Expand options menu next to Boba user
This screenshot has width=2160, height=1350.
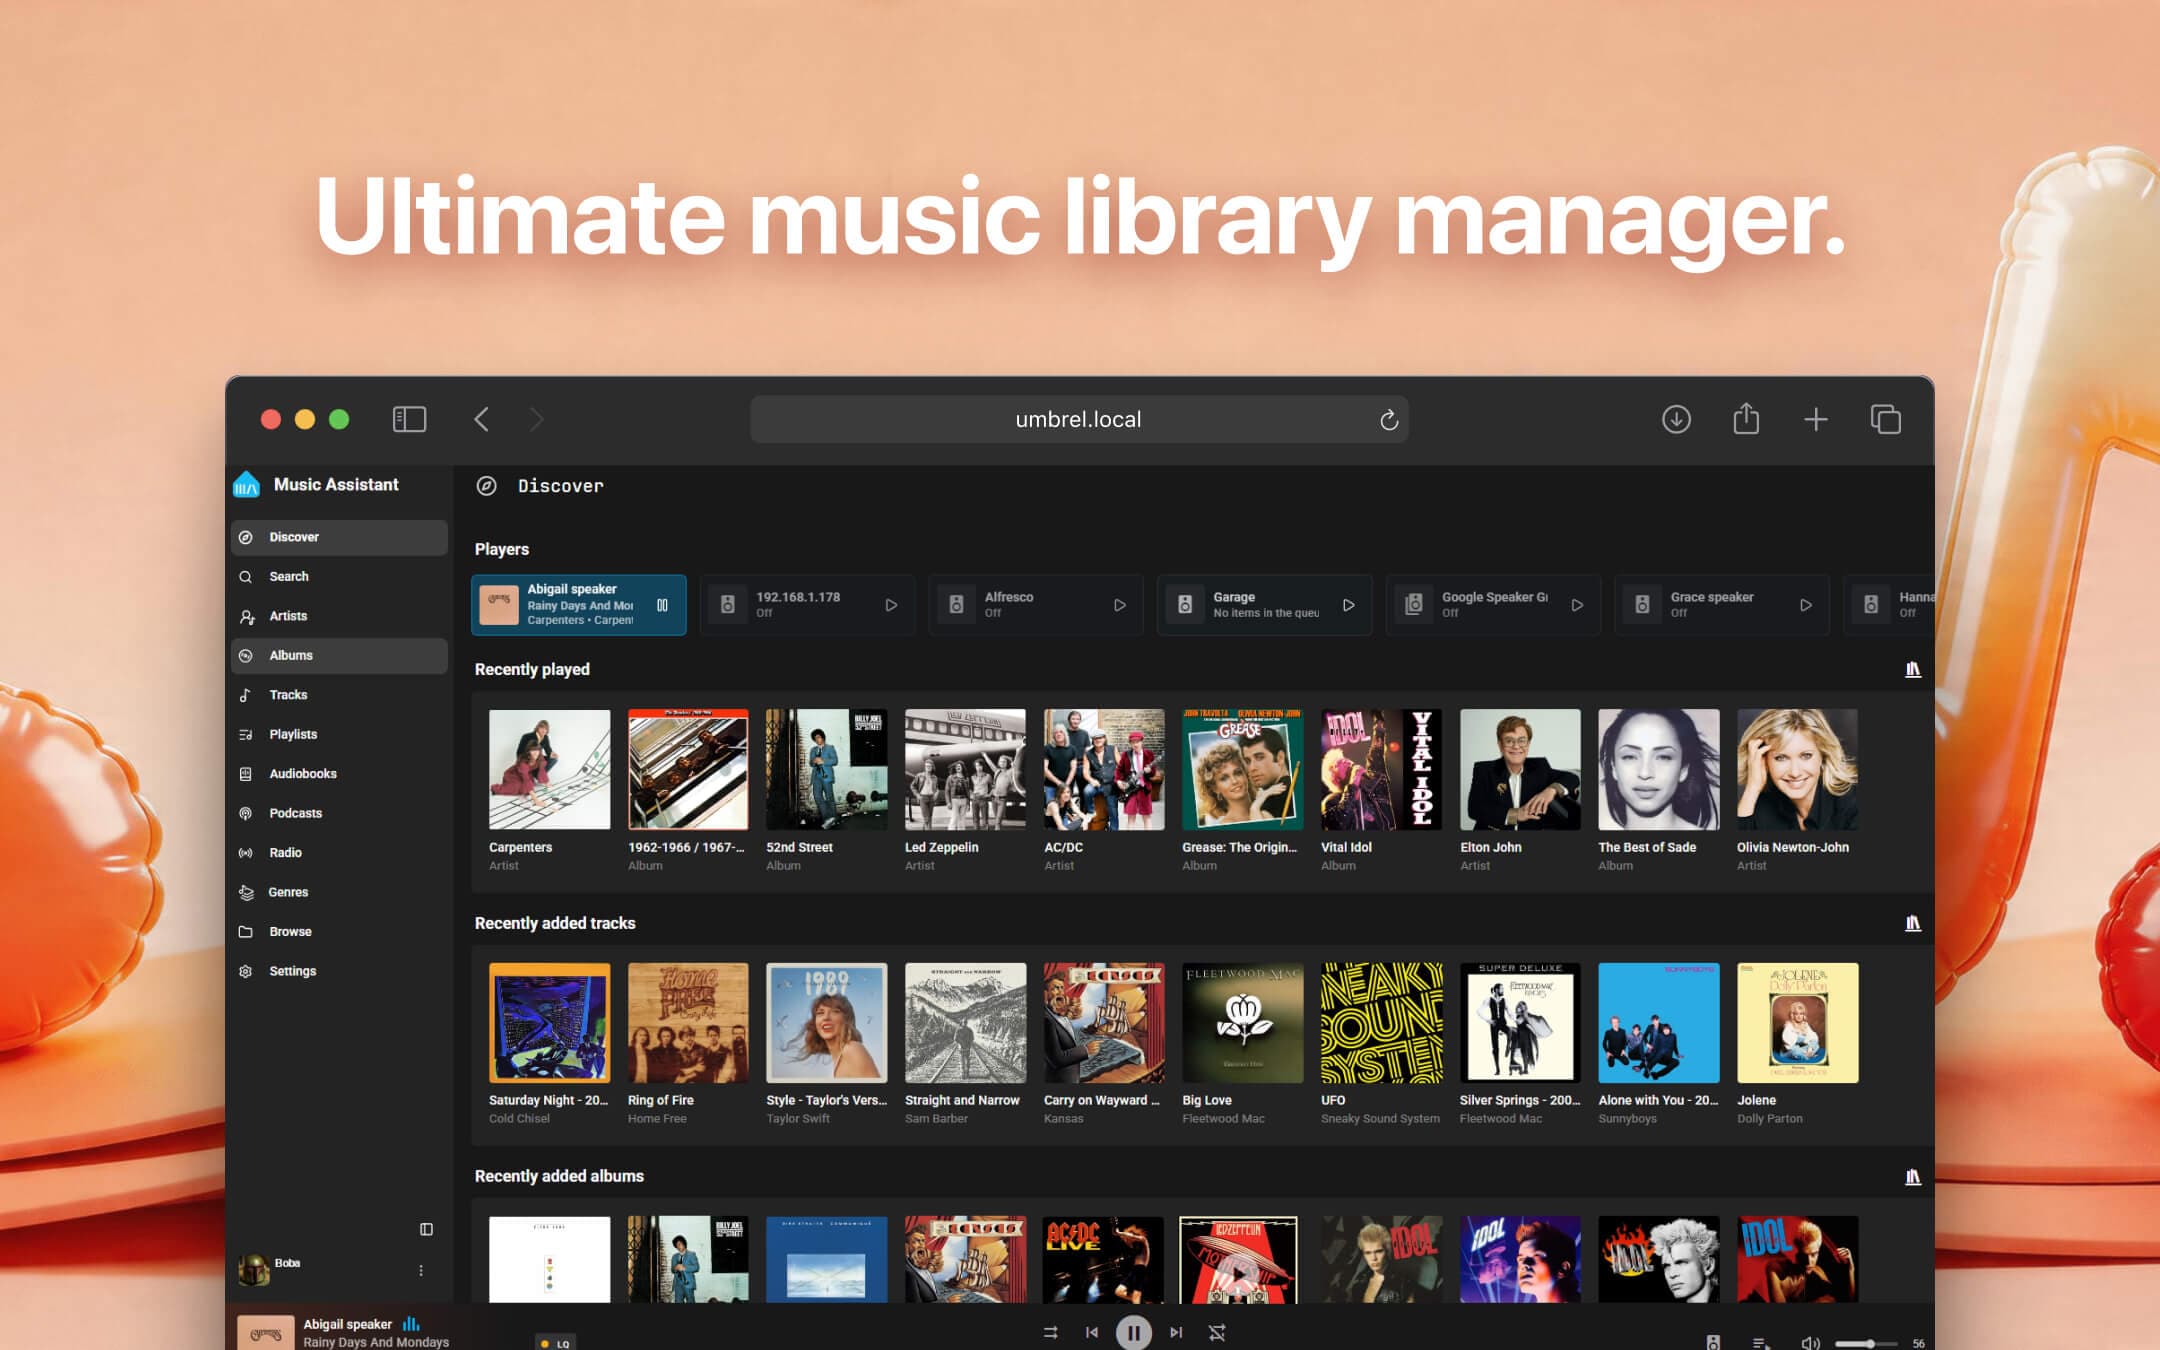coord(421,1270)
